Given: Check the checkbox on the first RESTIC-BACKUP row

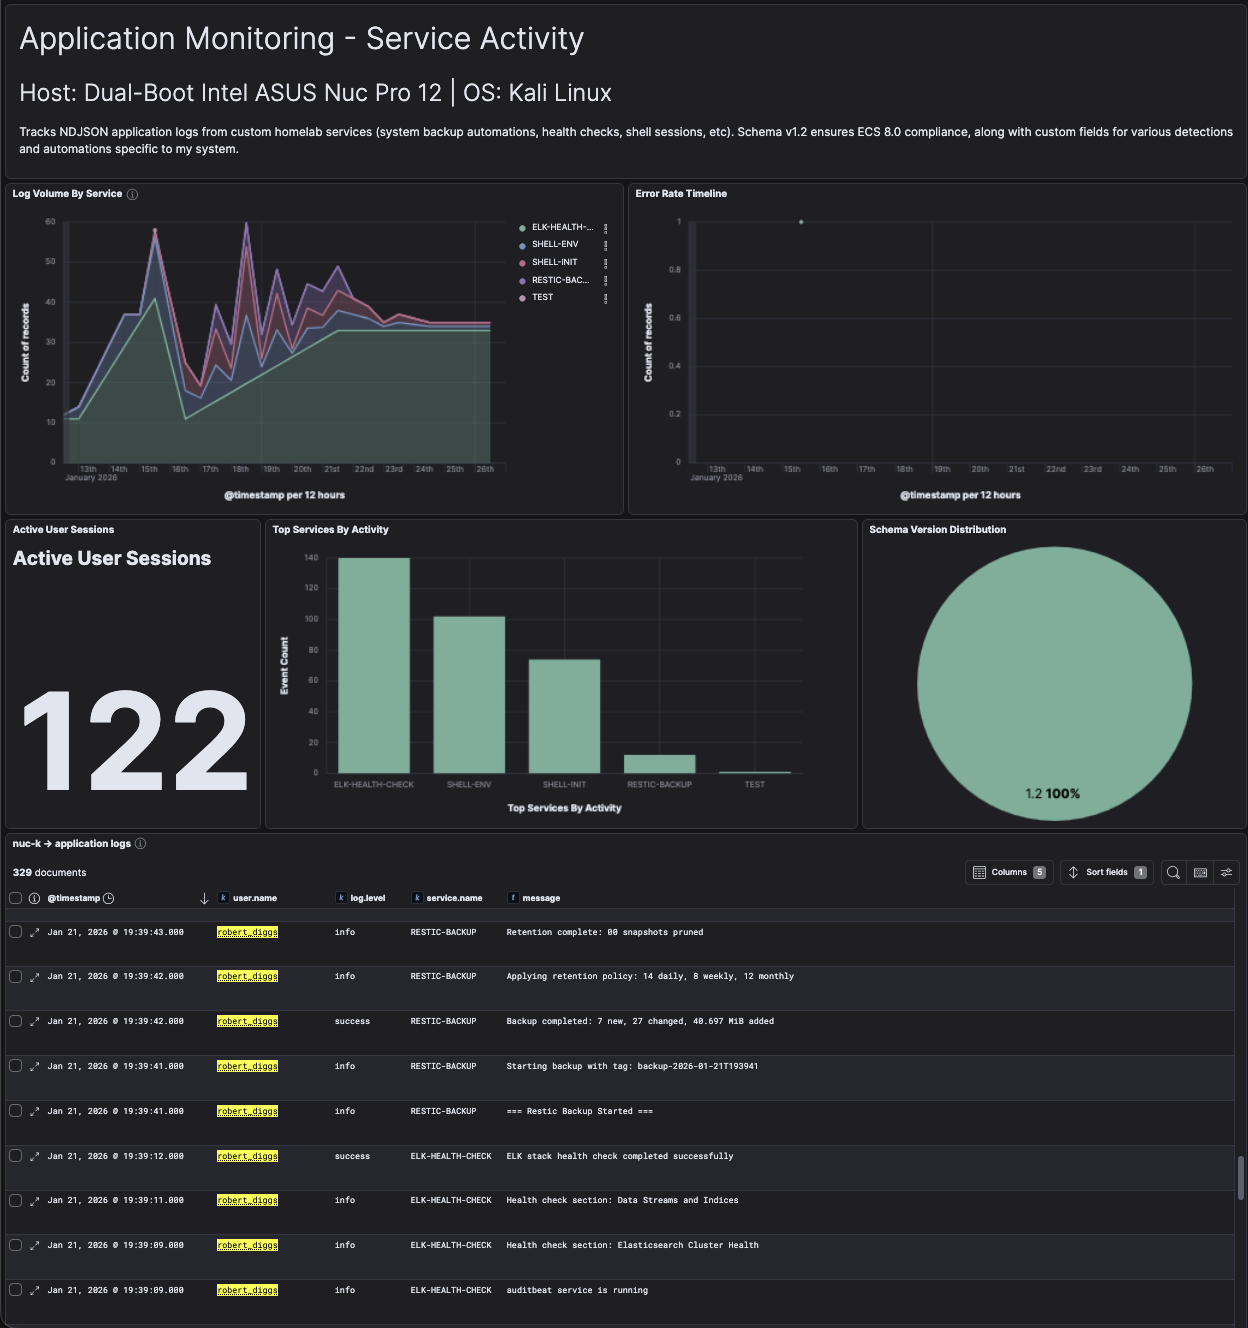Looking at the screenshot, I should click(x=15, y=931).
